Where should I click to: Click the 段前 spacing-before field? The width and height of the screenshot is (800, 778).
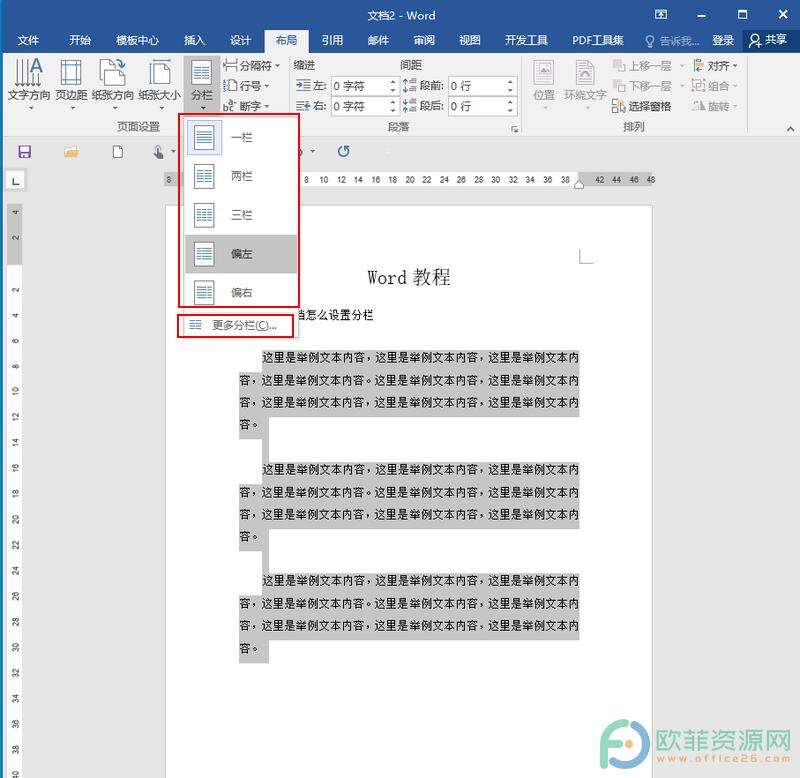(x=477, y=86)
